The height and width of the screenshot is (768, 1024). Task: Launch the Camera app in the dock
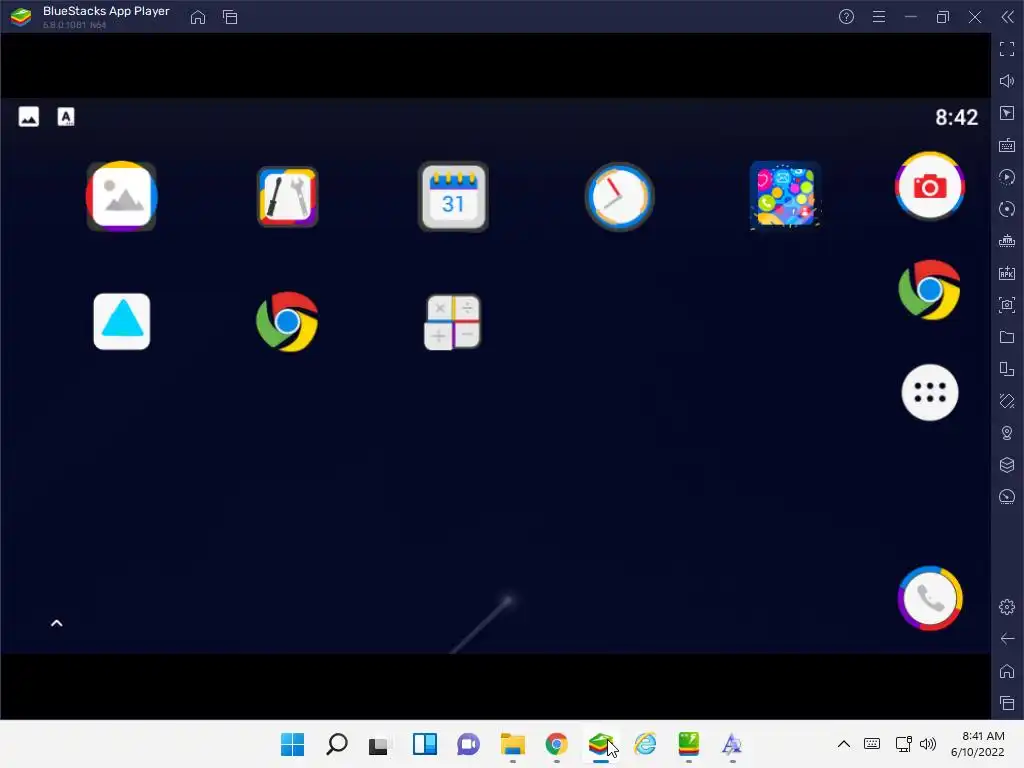pos(929,187)
